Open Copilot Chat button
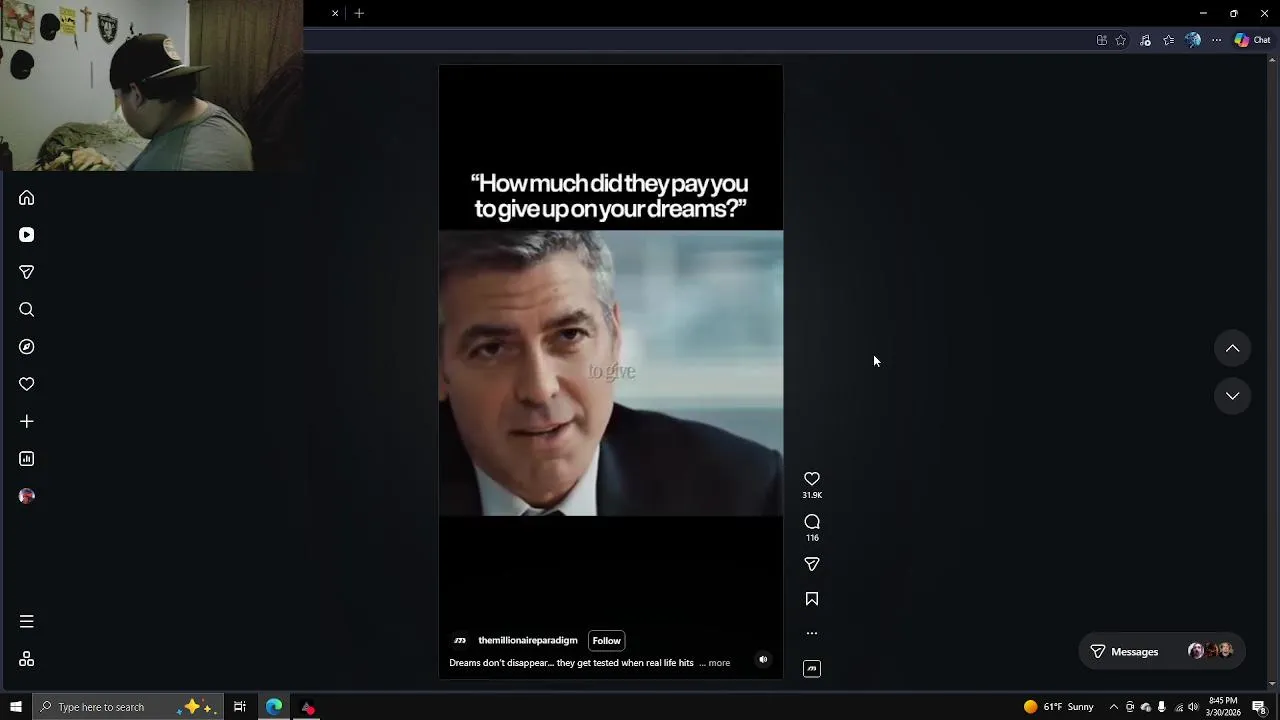Viewport: 1280px width, 720px height. tap(1252, 40)
